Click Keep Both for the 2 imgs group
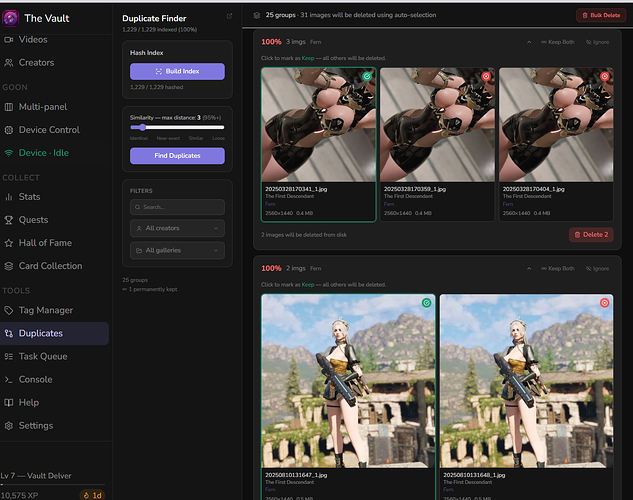This screenshot has height=500, width=633. coord(558,269)
